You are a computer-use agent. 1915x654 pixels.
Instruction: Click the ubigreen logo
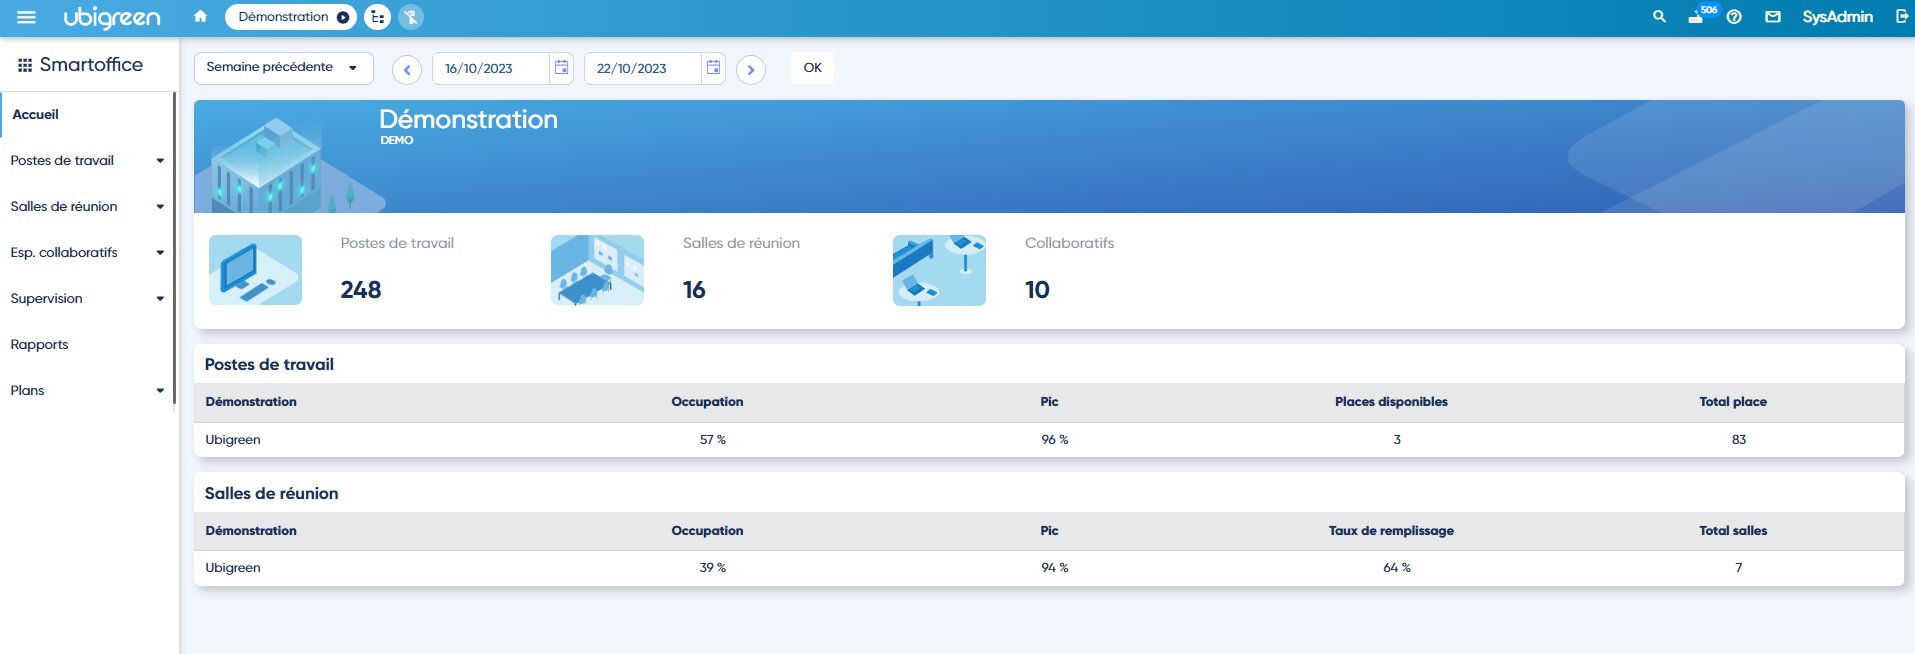coord(111,17)
